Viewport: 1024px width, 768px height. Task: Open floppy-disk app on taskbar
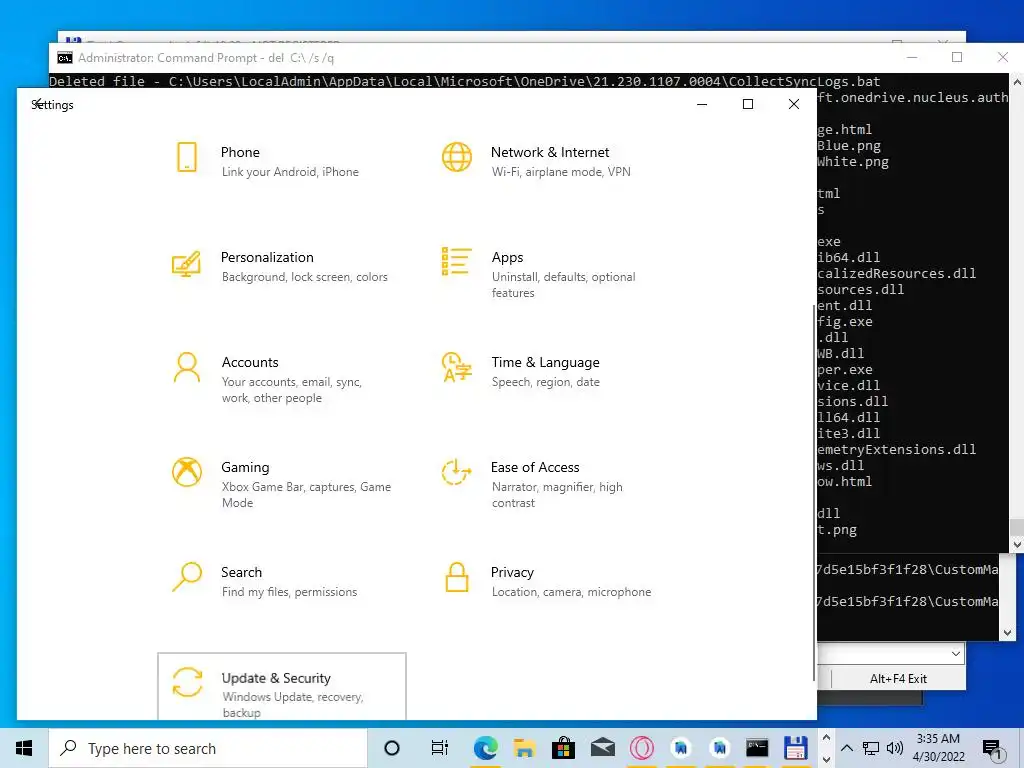tap(795, 748)
